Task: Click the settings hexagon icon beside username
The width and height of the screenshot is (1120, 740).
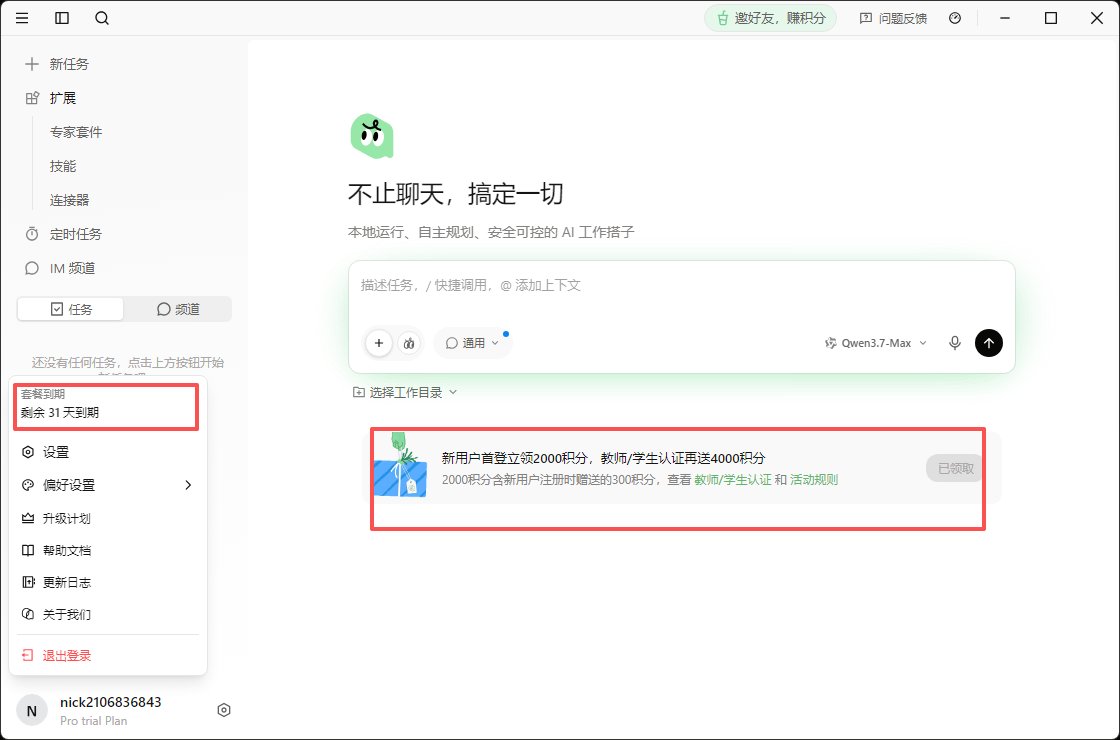Action: [x=224, y=710]
